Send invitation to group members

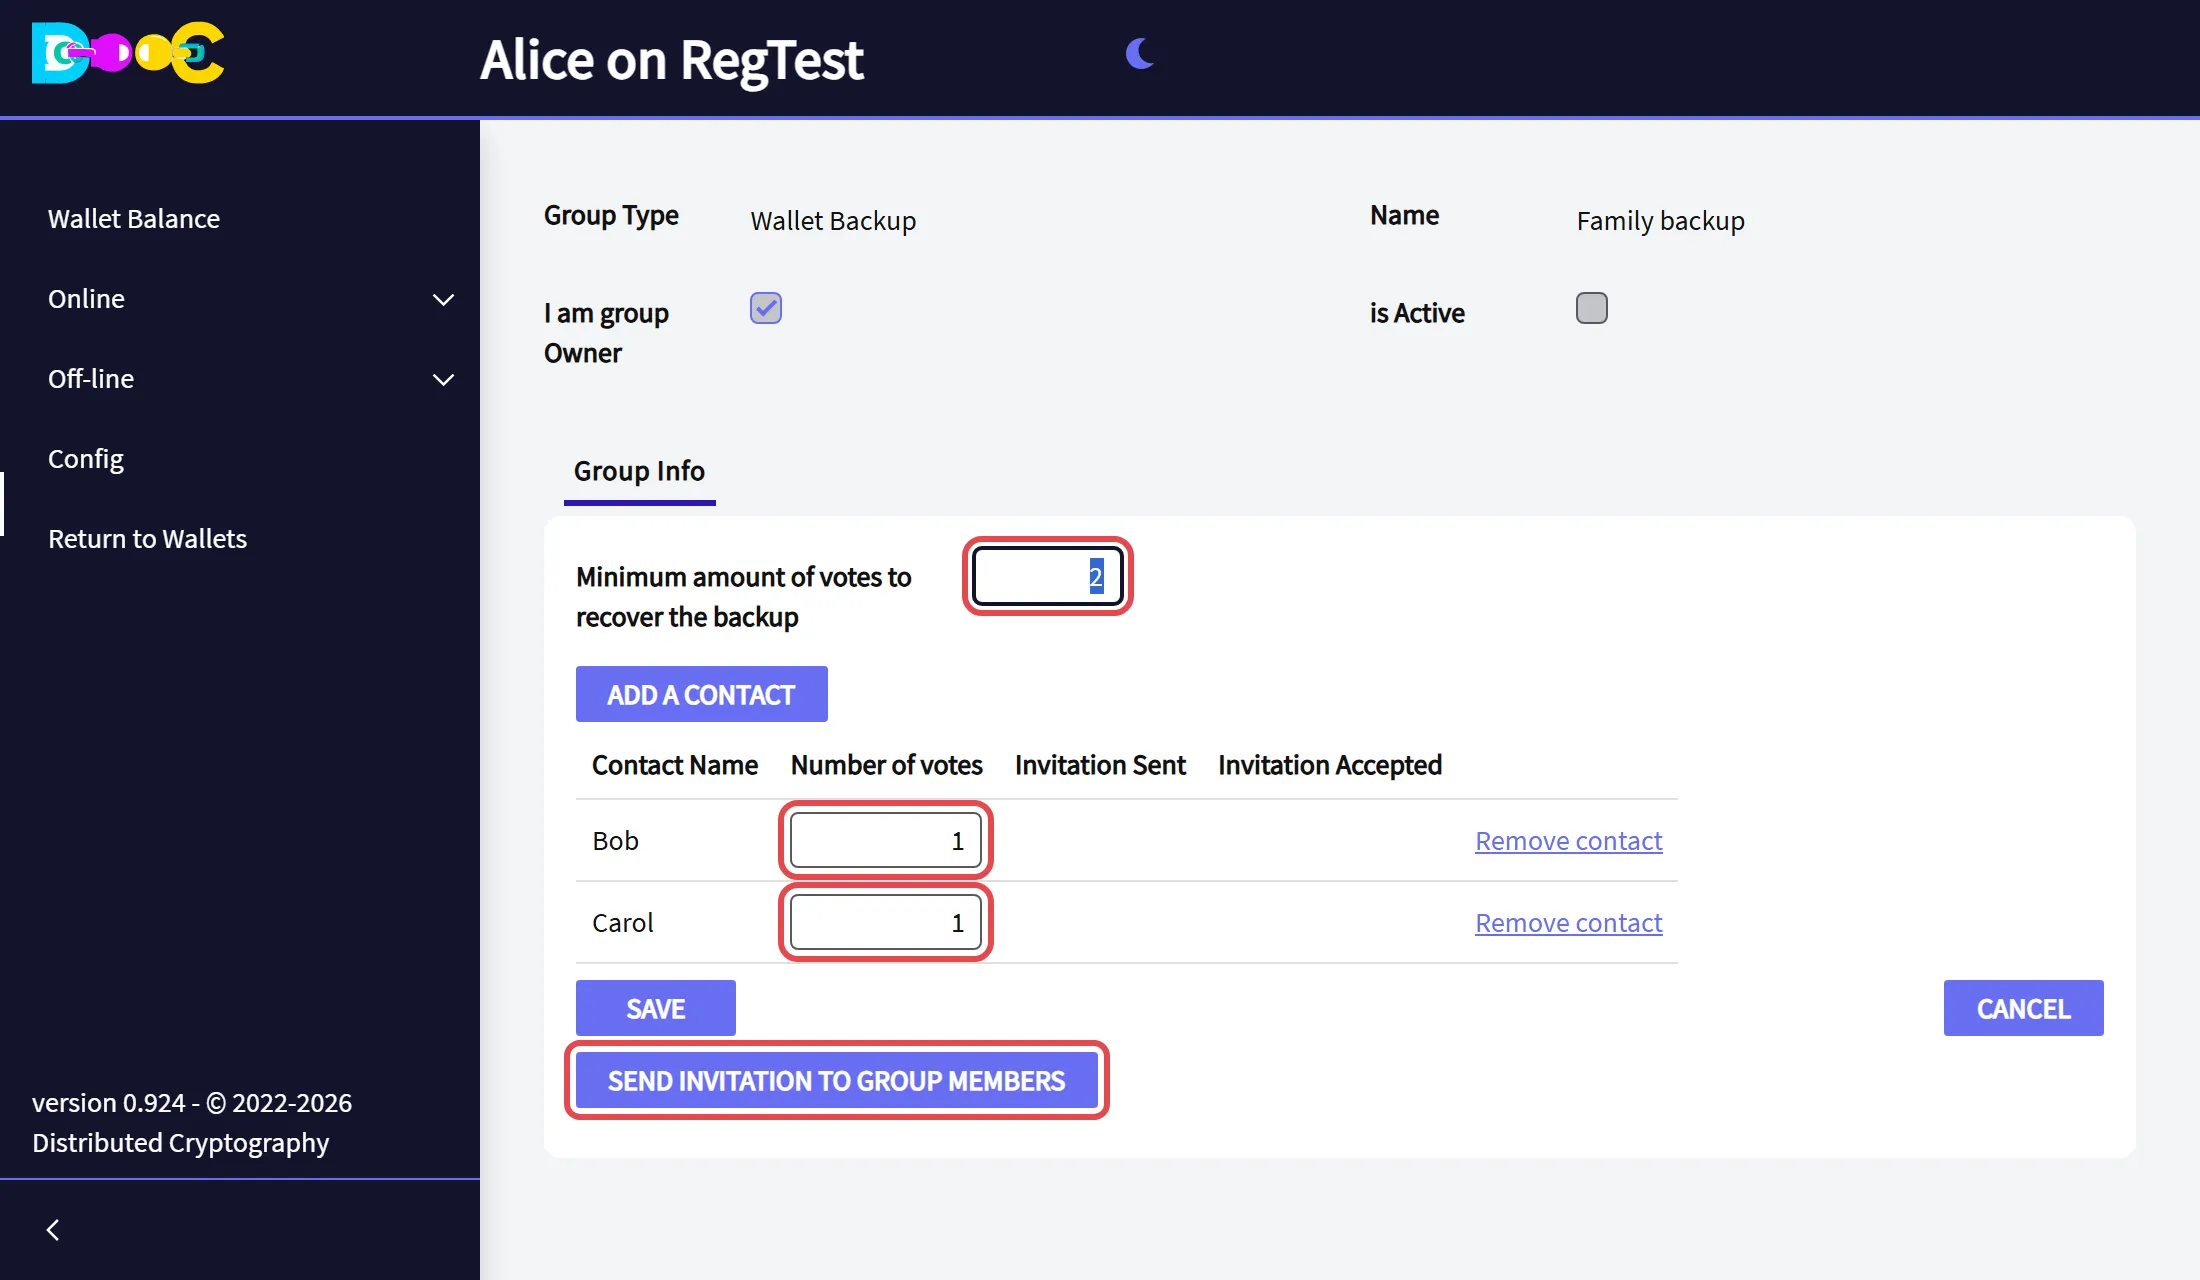point(836,1080)
